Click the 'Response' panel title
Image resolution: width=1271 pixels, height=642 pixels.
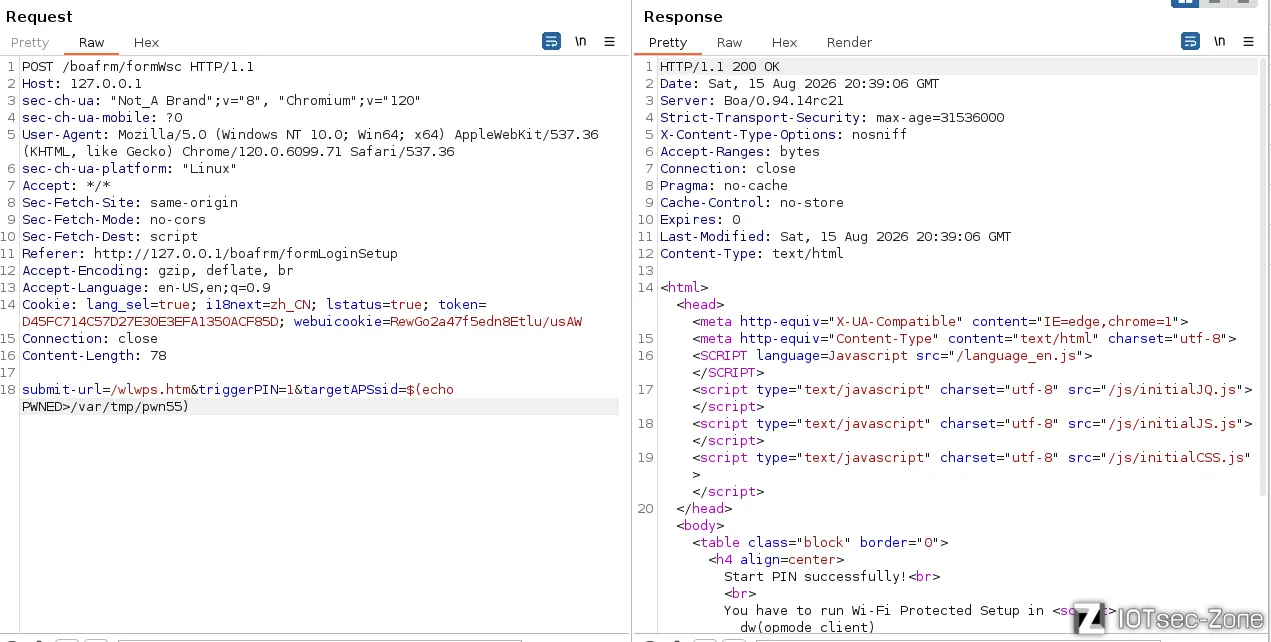tap(683, 17)
